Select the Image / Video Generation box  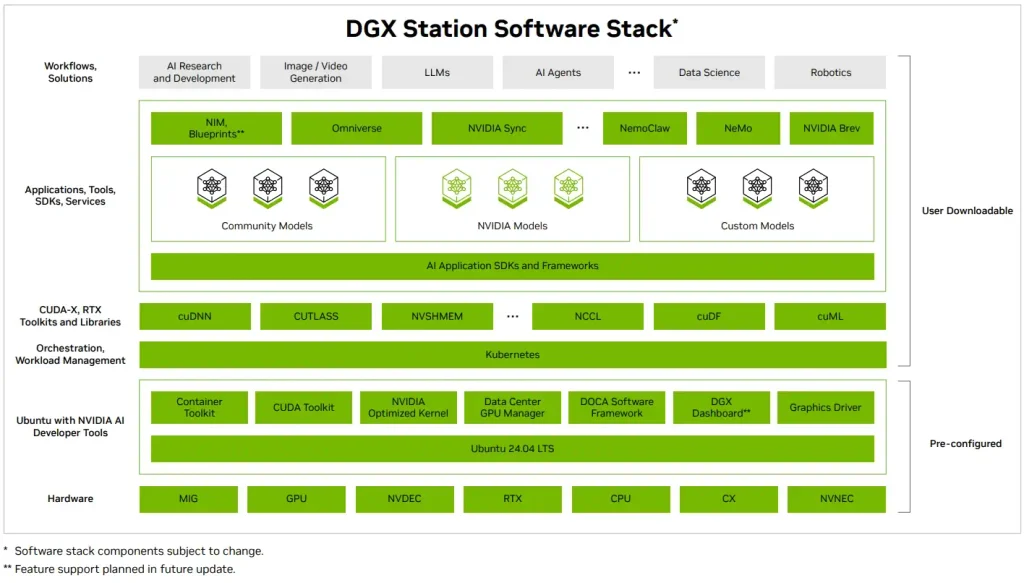coord(316,72)
